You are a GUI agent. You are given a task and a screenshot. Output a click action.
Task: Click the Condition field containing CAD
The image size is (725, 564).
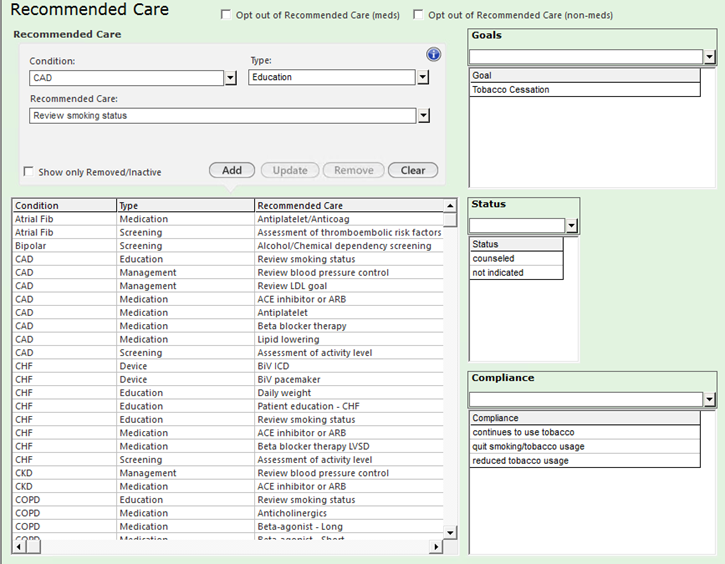[x=127, y=78]
